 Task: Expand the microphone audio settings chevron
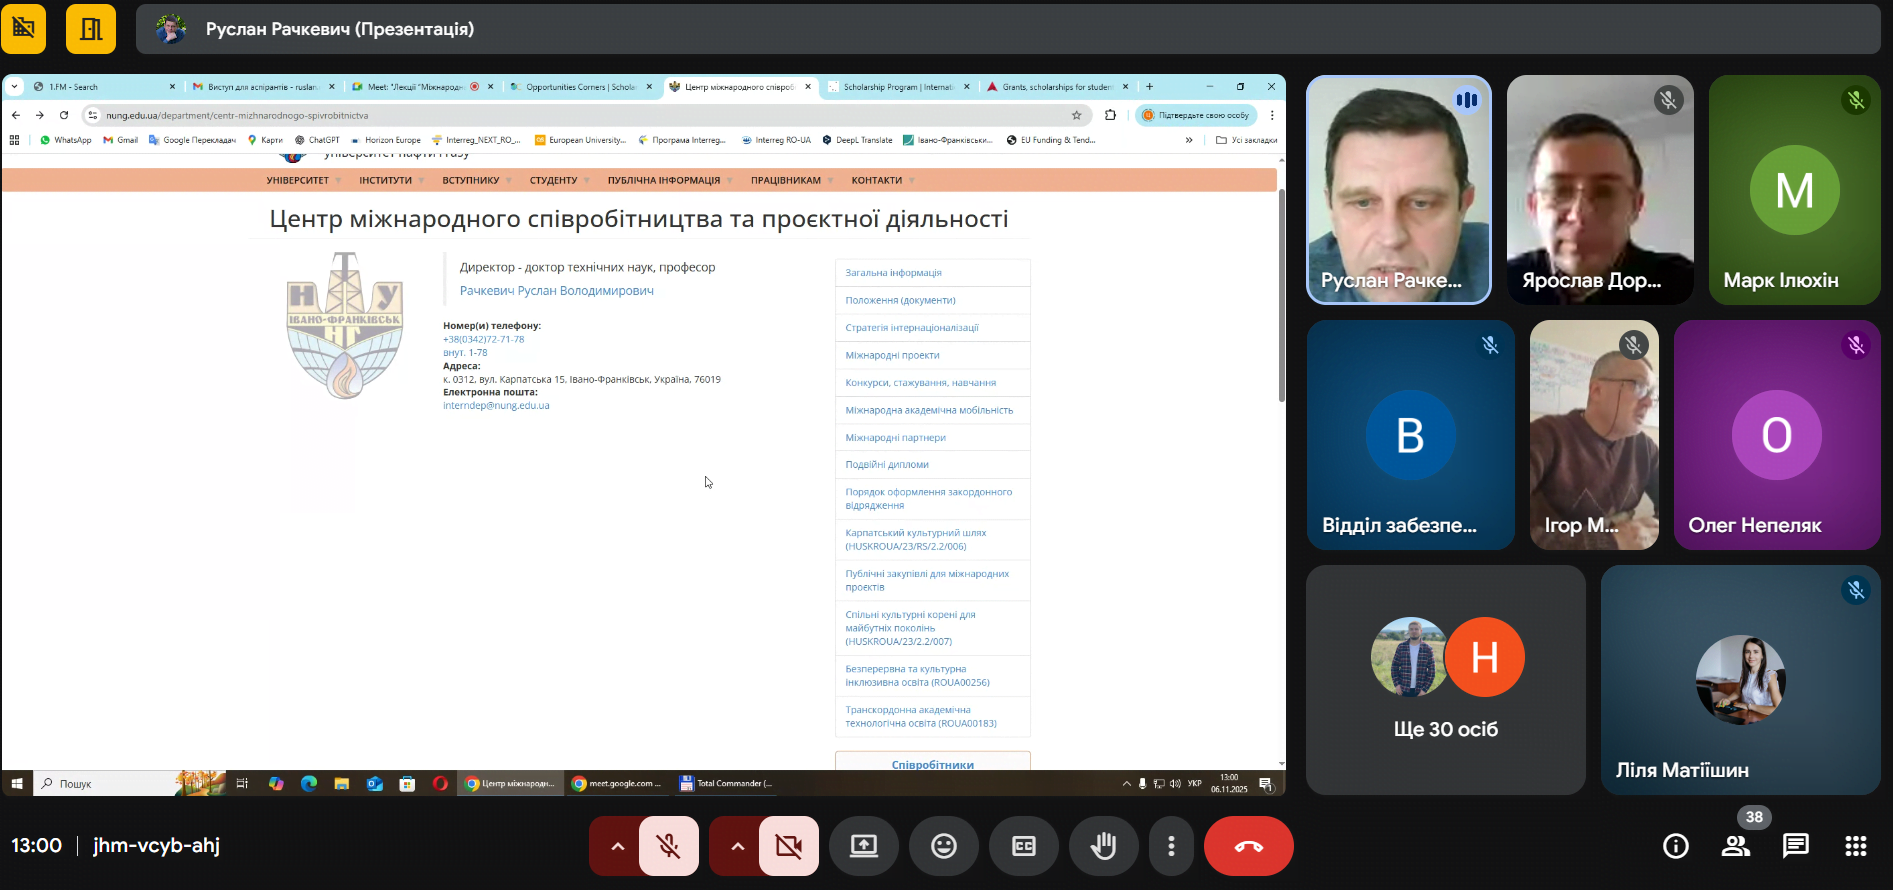coord(617,846)
